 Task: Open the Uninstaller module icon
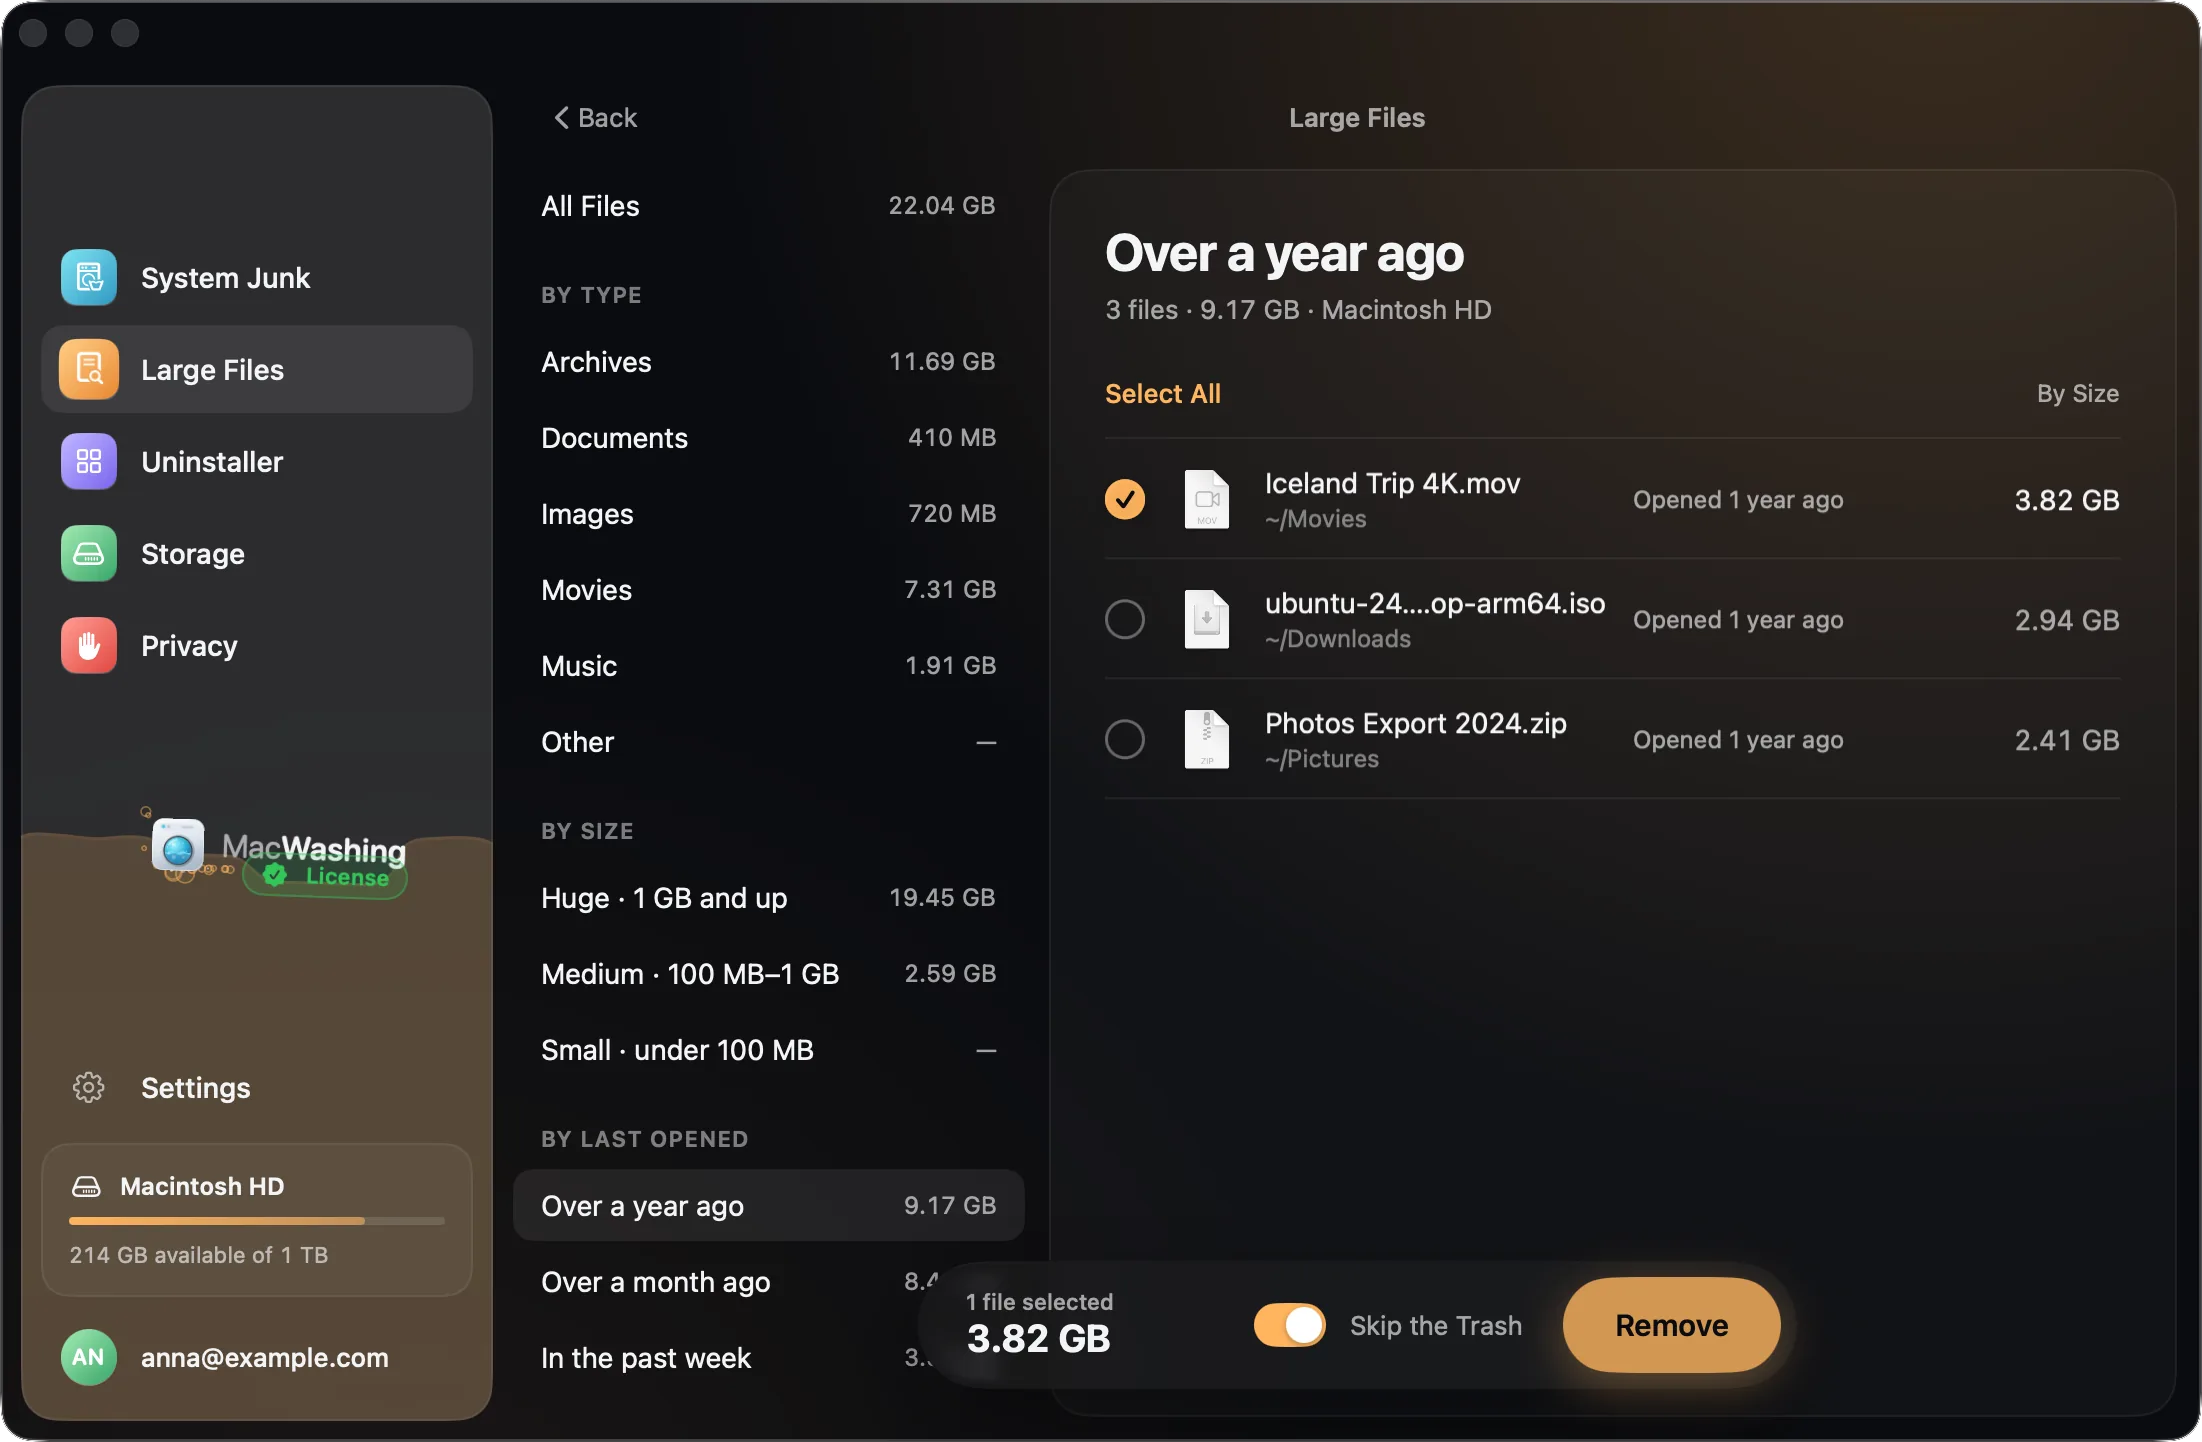point(89,462)
